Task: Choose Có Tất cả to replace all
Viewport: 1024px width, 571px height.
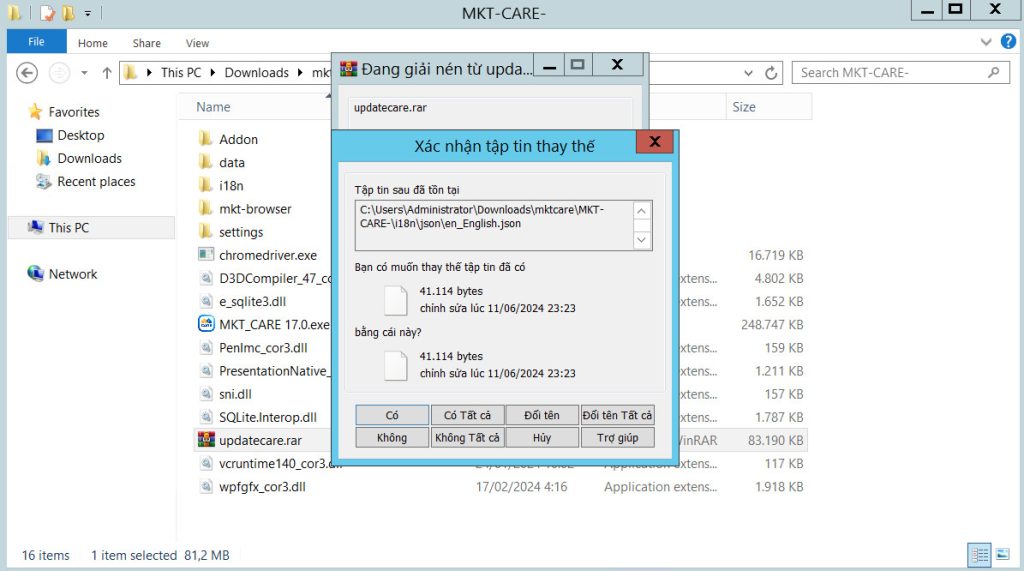Action: (x=467, y=415)
